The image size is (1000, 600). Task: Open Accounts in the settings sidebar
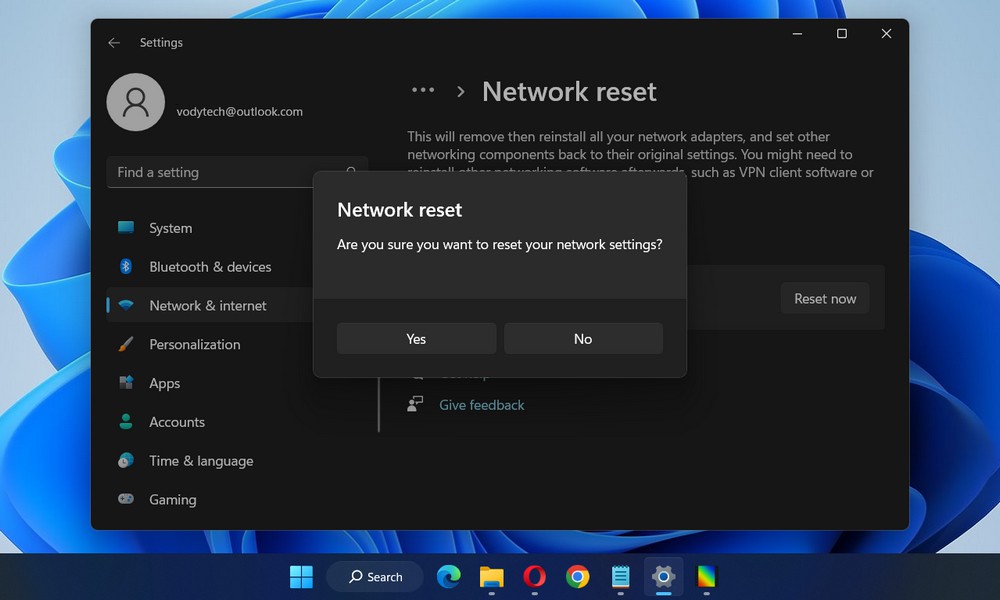[x=177, y=422]
